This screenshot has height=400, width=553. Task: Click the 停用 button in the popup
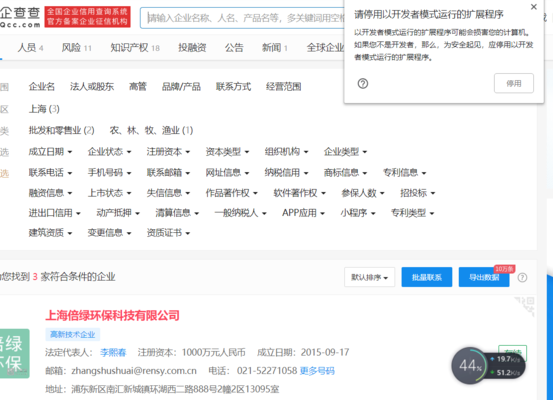point(514,83)
